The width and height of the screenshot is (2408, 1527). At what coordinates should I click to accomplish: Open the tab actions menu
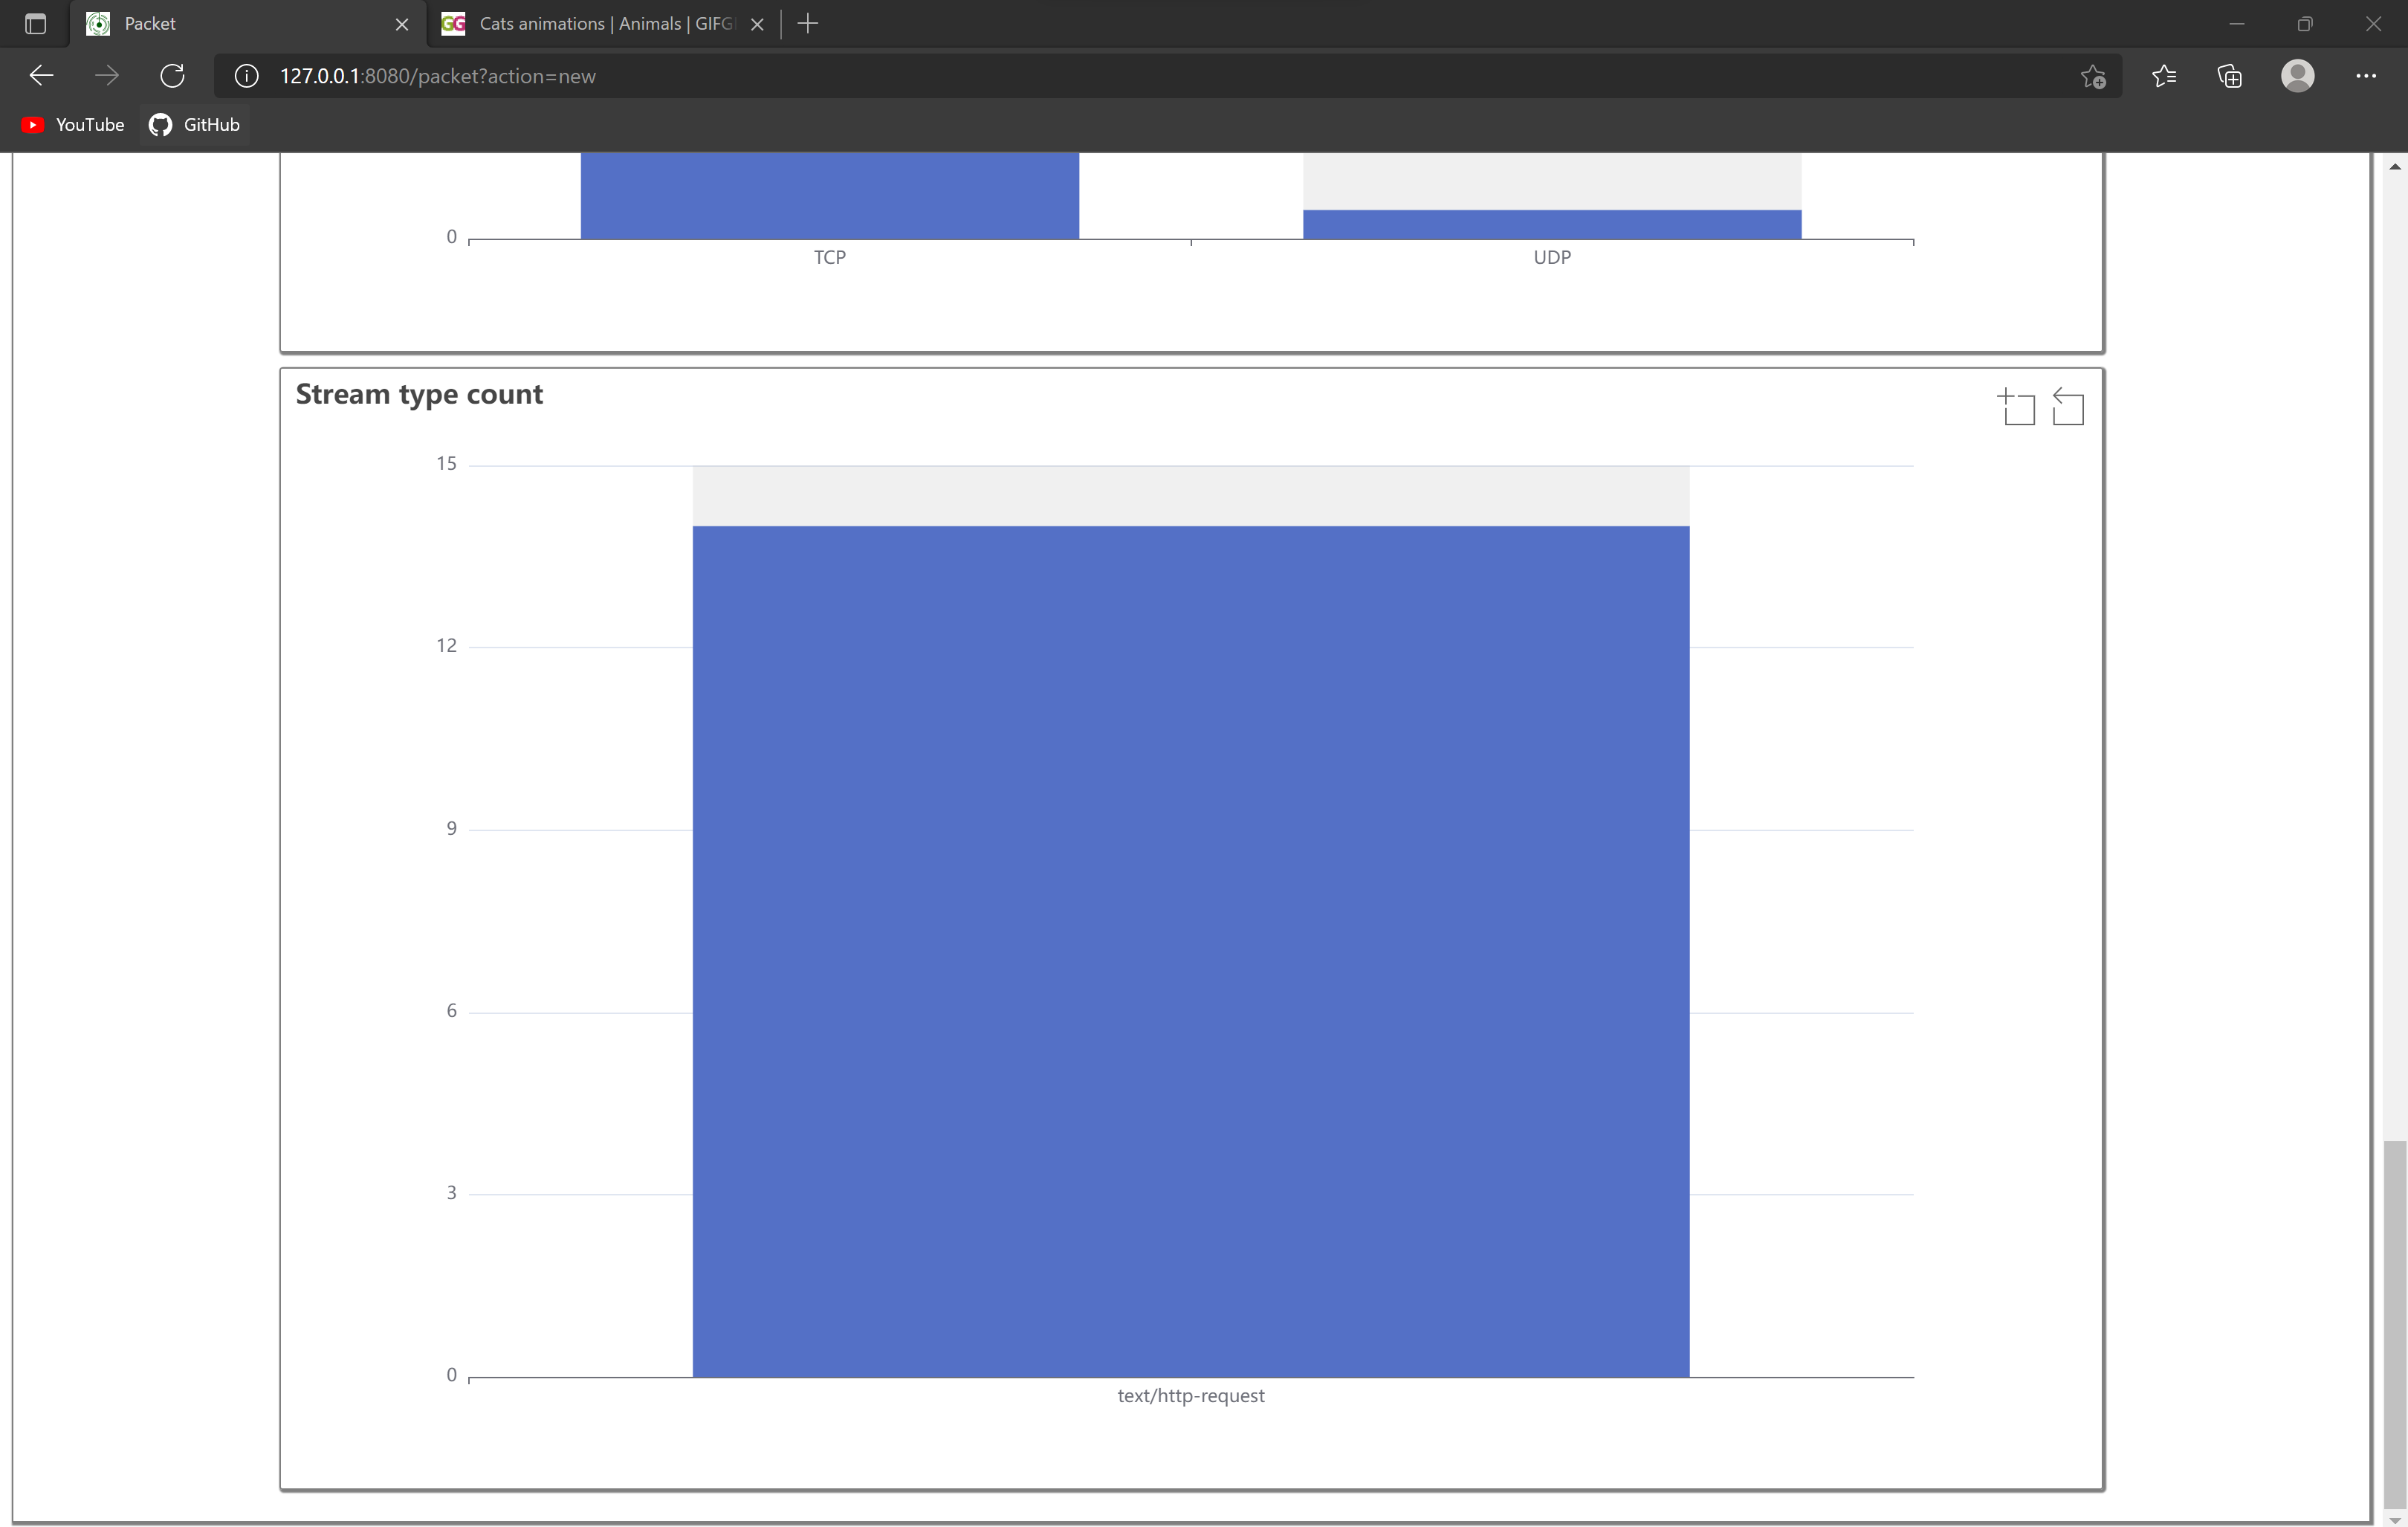tap(35, 23)
